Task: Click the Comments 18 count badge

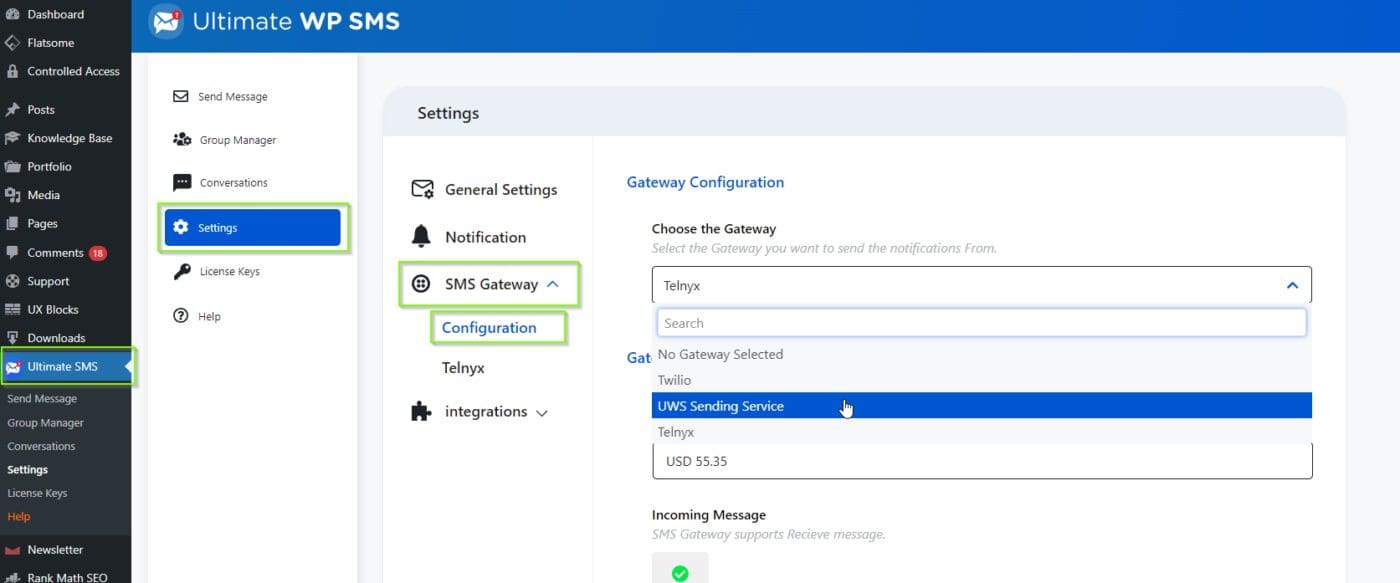Action: pyautogui.click(x=97, y=253)
